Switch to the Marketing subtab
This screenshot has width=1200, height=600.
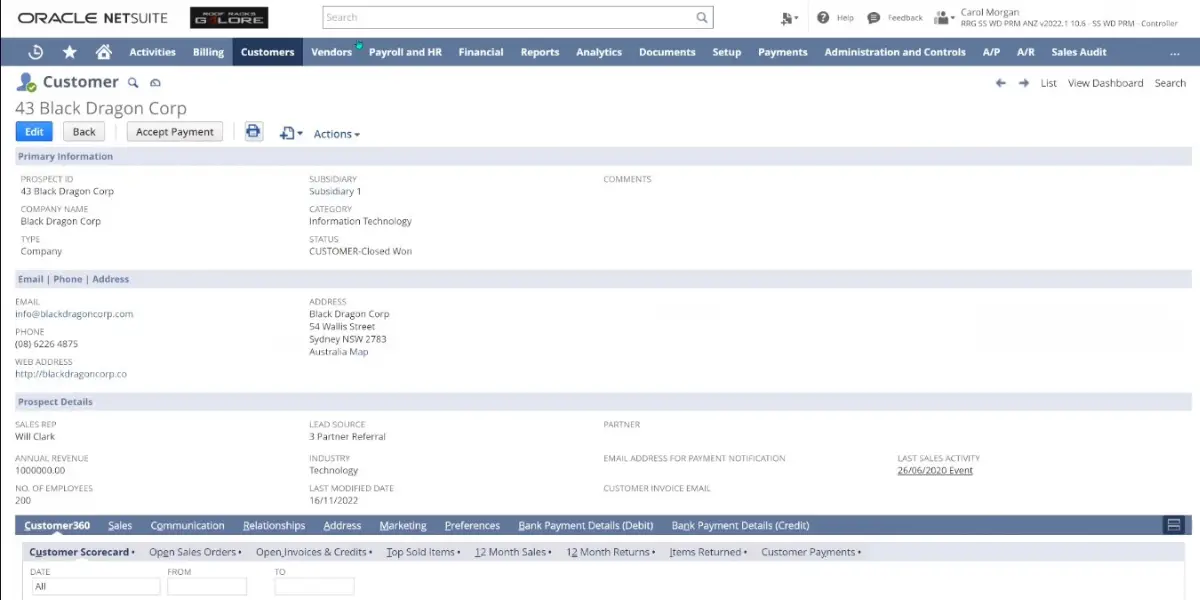click(x=403, y=525)
